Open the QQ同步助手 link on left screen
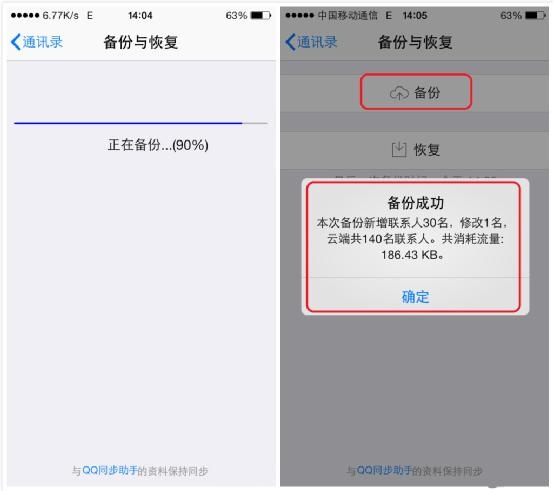The height and width of the screenshot is (491, 554). pyautogui.click(x=110, y=471)
